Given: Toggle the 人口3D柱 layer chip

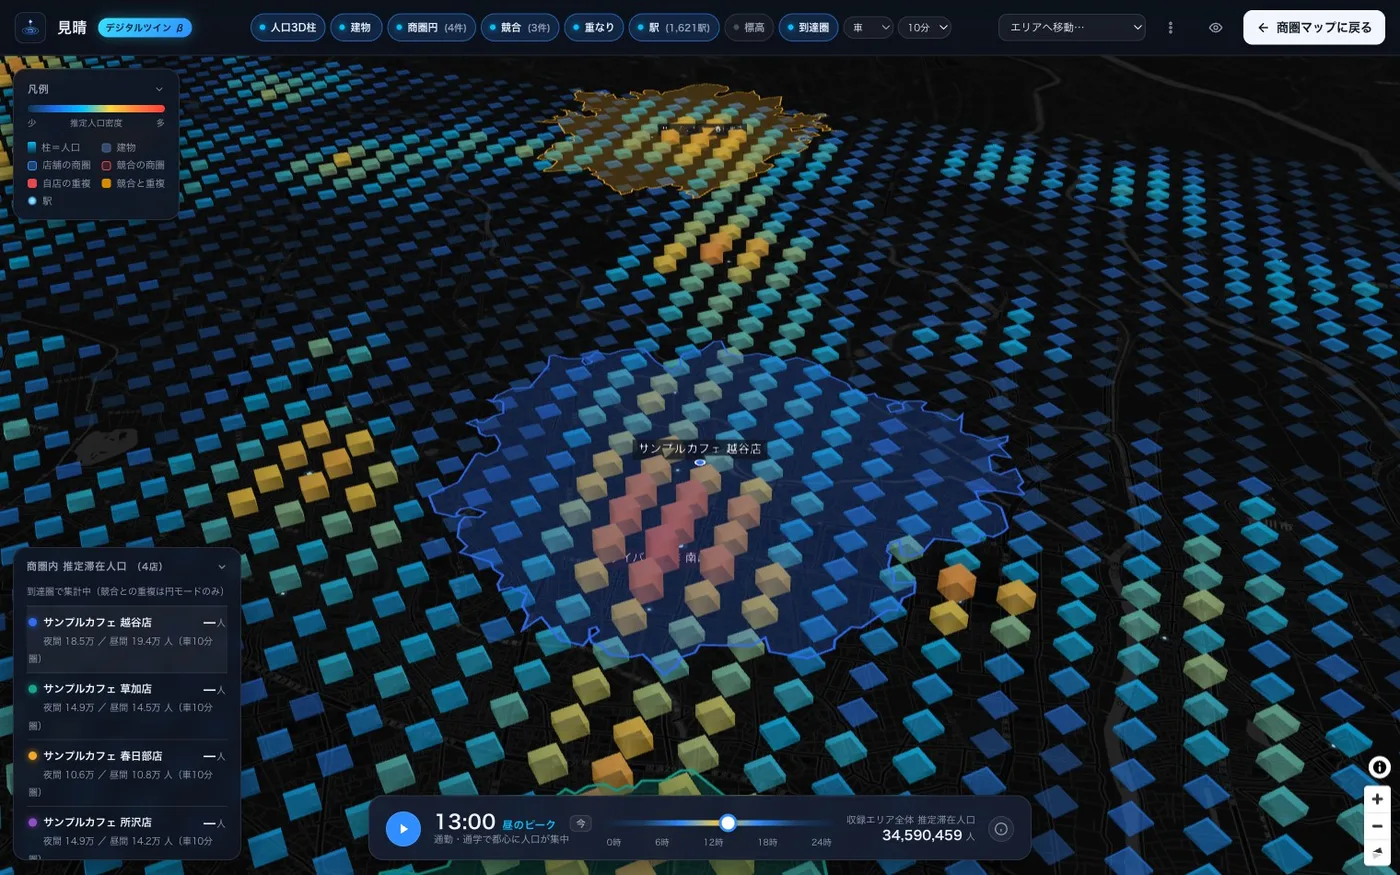Looking at the screenshot, I should pos(287,28).
